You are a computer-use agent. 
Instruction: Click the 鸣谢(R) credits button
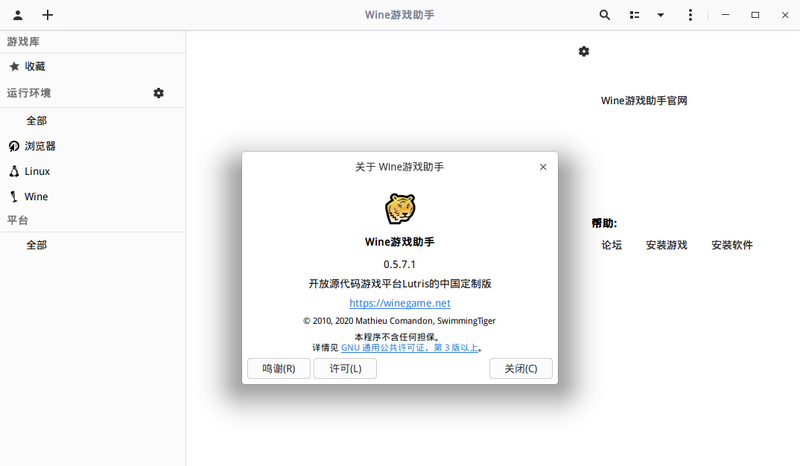coord(279,368)
